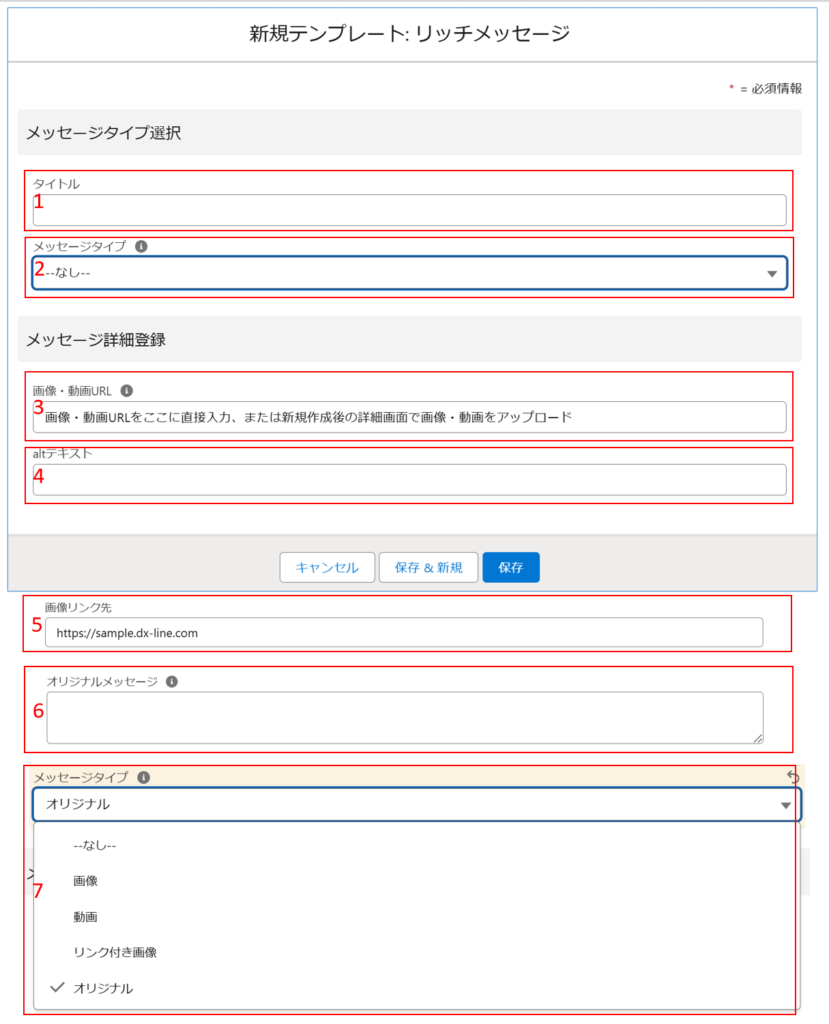Click the undo arrow icon above dropdown
This screenshot has width=829, height=1024.
coord(794,776)
